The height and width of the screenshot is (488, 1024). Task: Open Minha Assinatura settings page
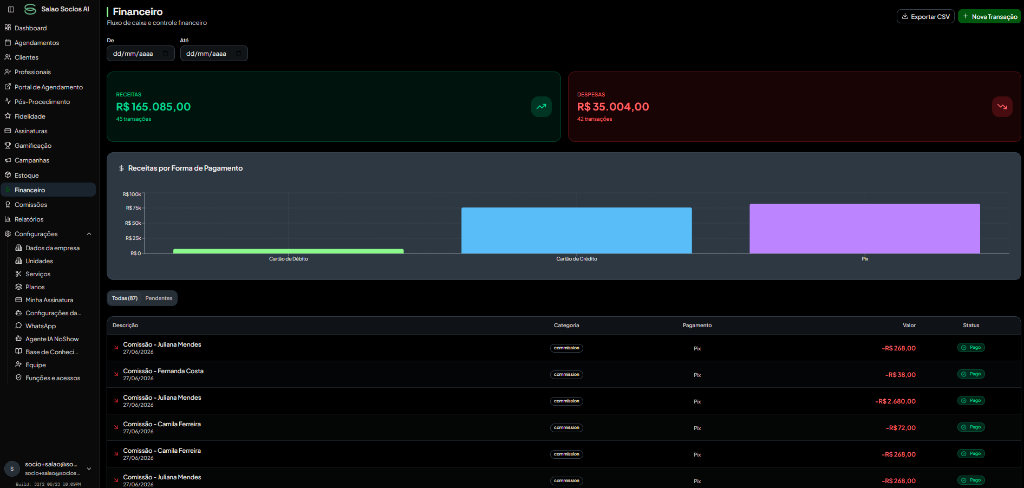click(50, 300)
